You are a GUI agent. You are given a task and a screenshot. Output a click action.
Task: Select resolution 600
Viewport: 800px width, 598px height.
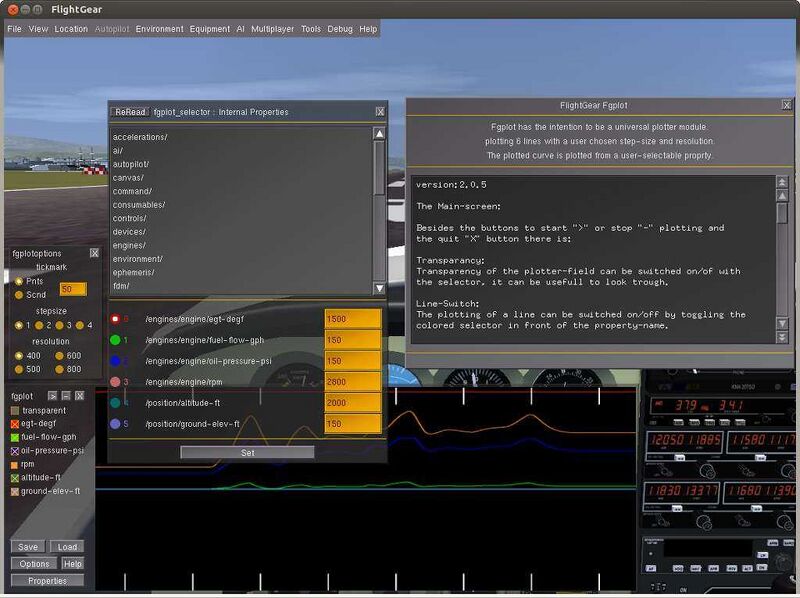coord(59,356)
